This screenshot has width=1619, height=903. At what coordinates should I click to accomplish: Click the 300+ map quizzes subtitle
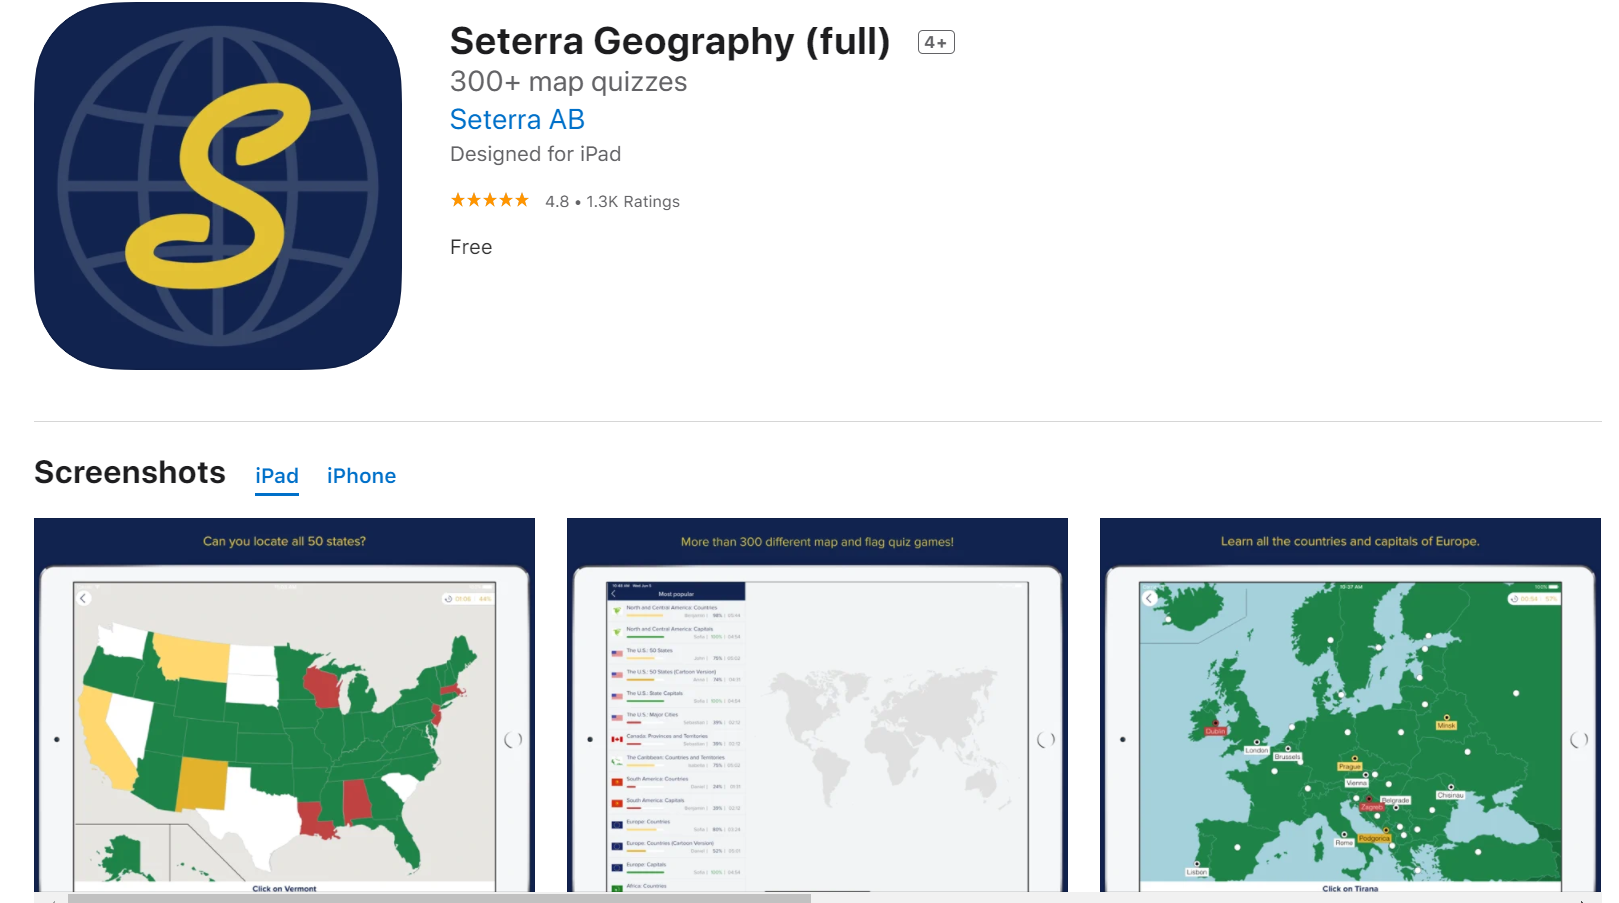(568, 82)
